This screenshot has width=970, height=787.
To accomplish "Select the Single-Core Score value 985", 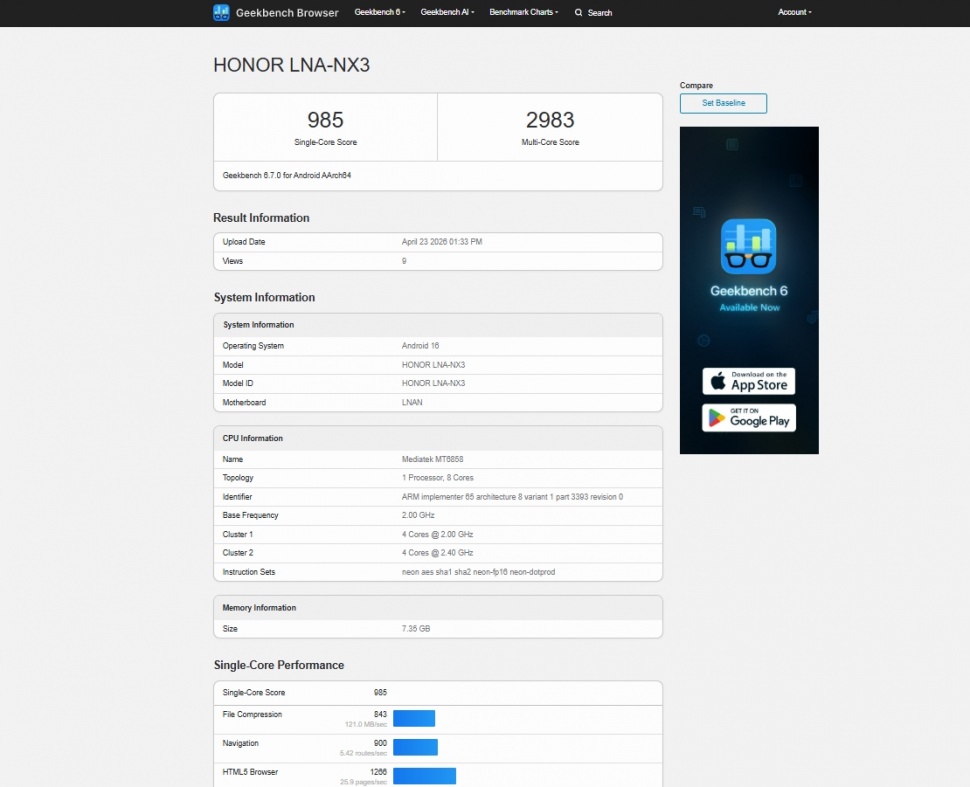I will (324, 119).
